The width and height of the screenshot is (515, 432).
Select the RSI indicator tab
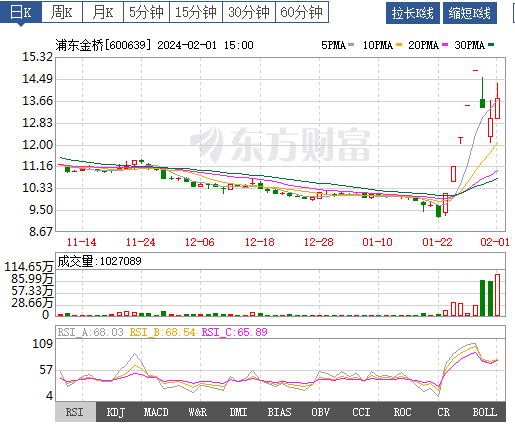coord(75,412)
